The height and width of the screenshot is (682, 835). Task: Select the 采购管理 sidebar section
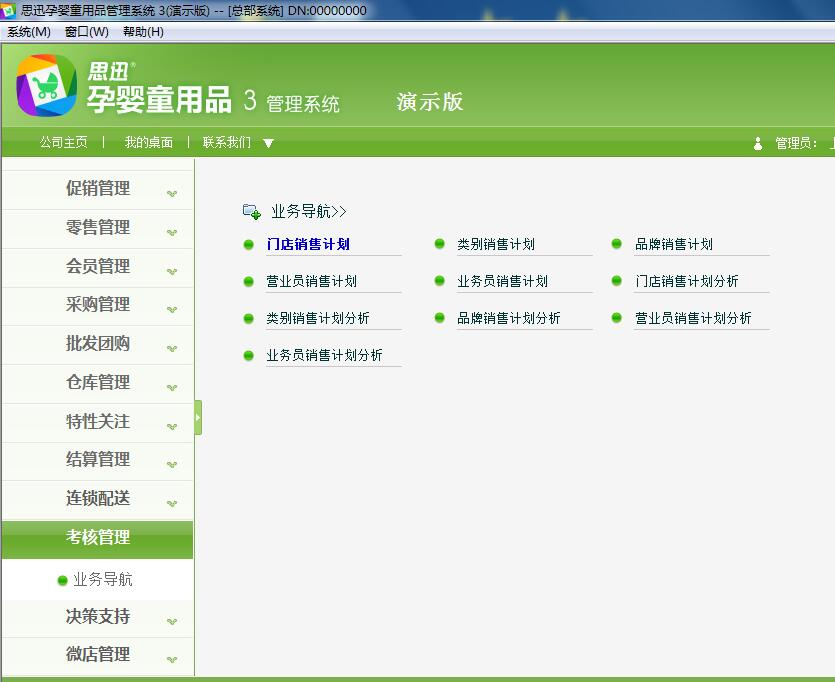[x=97, y=305]
